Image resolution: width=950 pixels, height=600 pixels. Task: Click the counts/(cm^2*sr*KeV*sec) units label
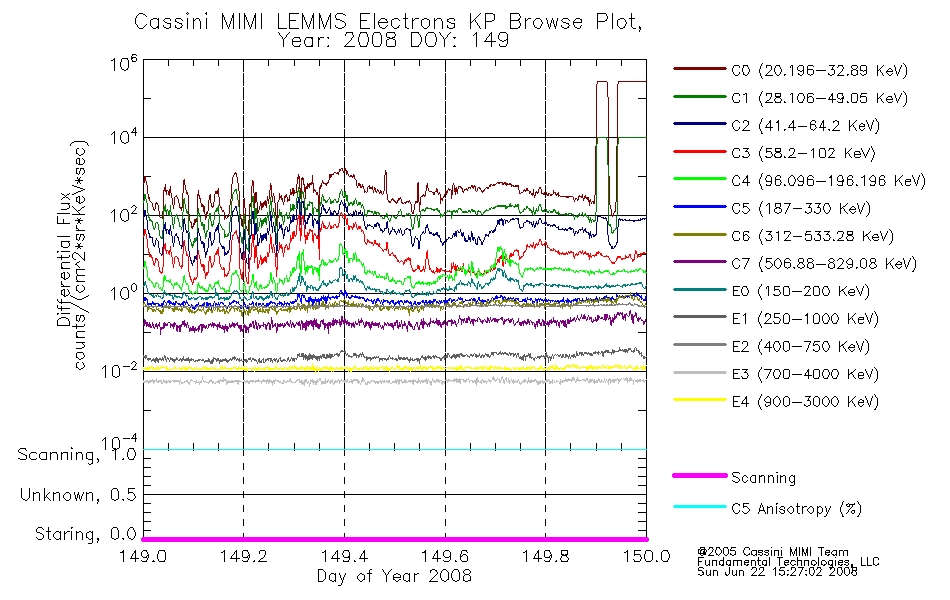(81, 255)
